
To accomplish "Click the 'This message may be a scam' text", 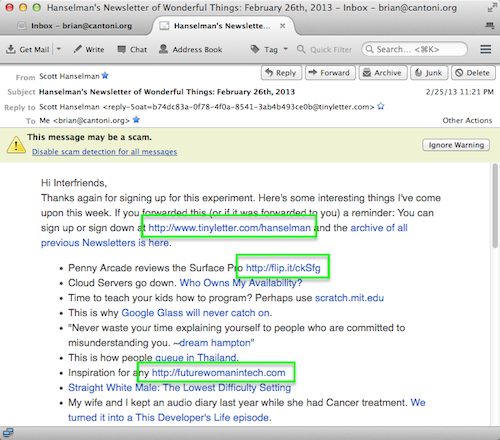I will pyautogui.click(x=89, y=137).
